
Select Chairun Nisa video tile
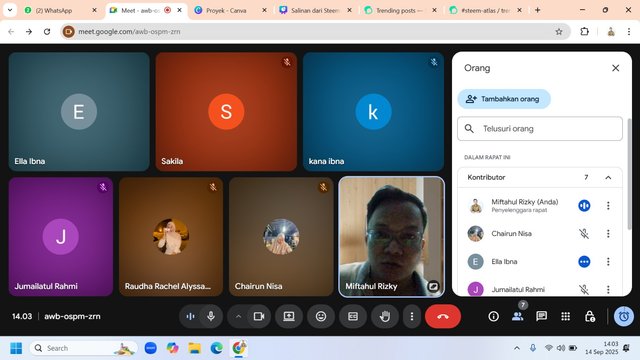pyautogui.click(x=281, y=237)
